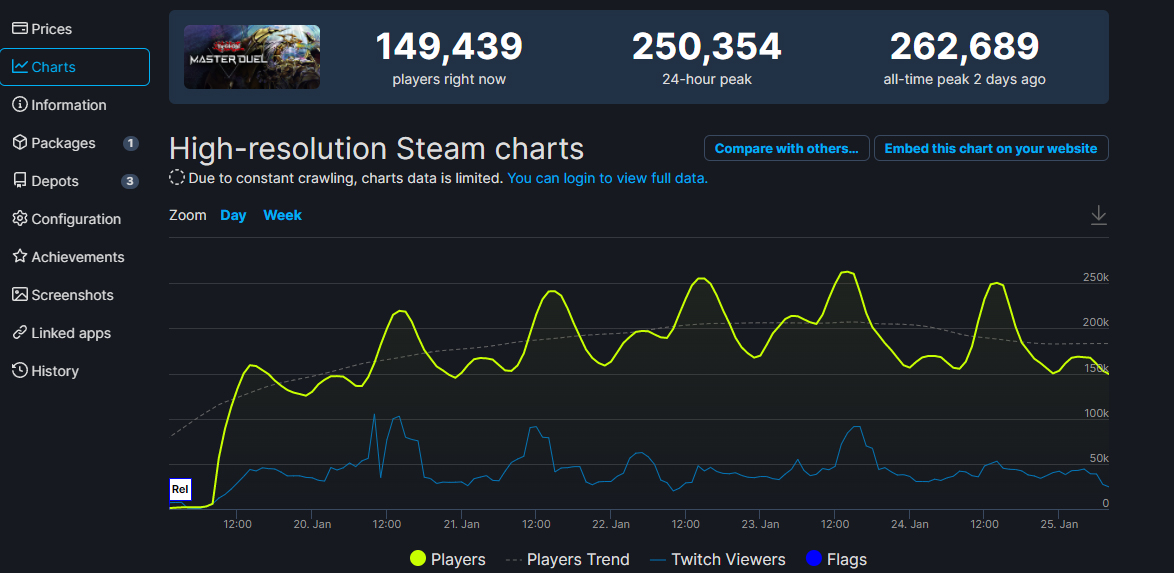Click Embed this chart on your website
Image resolution: width=1174 pixels, height=573 pixels.
[x=990, y=149]
